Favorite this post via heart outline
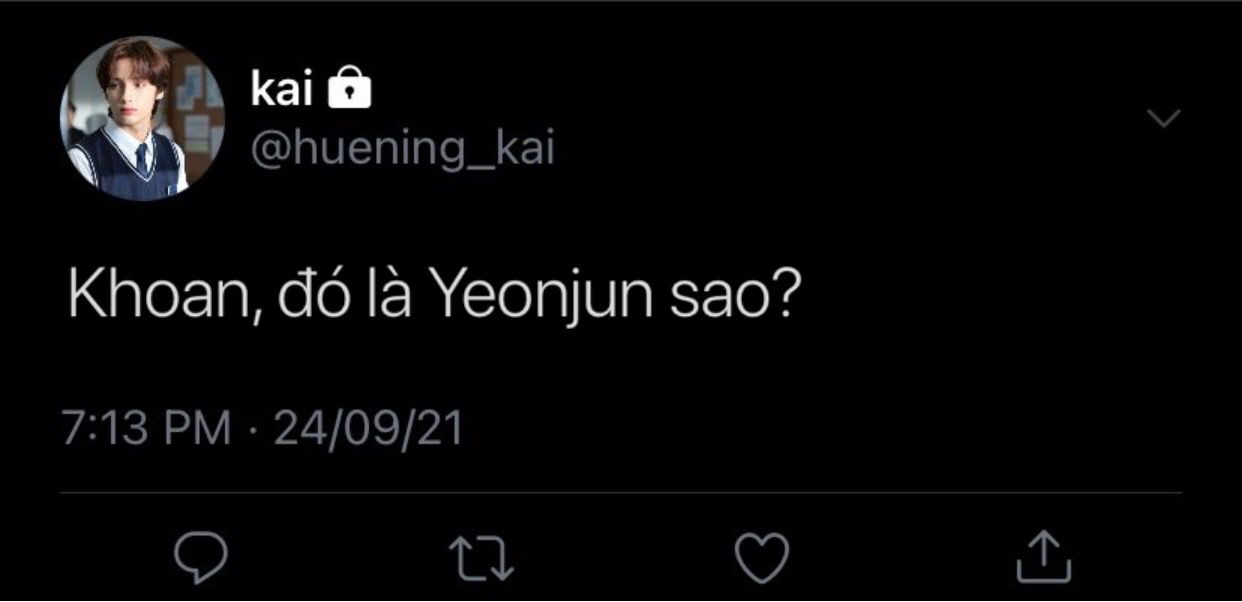The width and height of the screenshot is (1242, 602). tap(763, 556)
